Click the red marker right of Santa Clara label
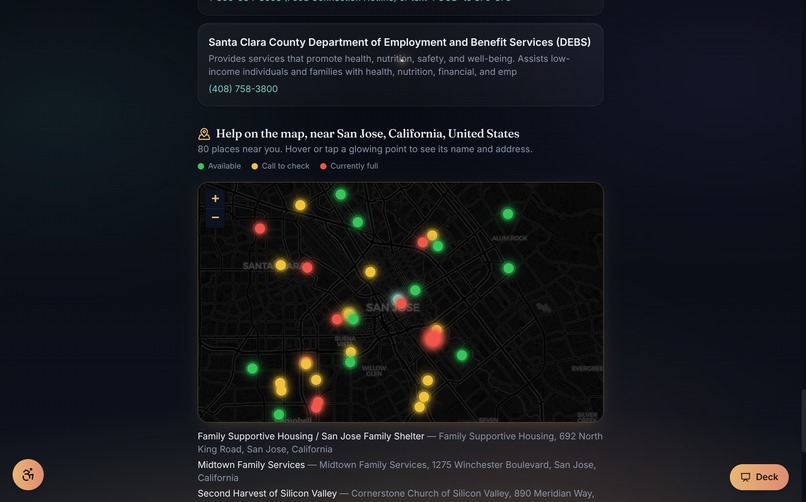 [307, 267]
